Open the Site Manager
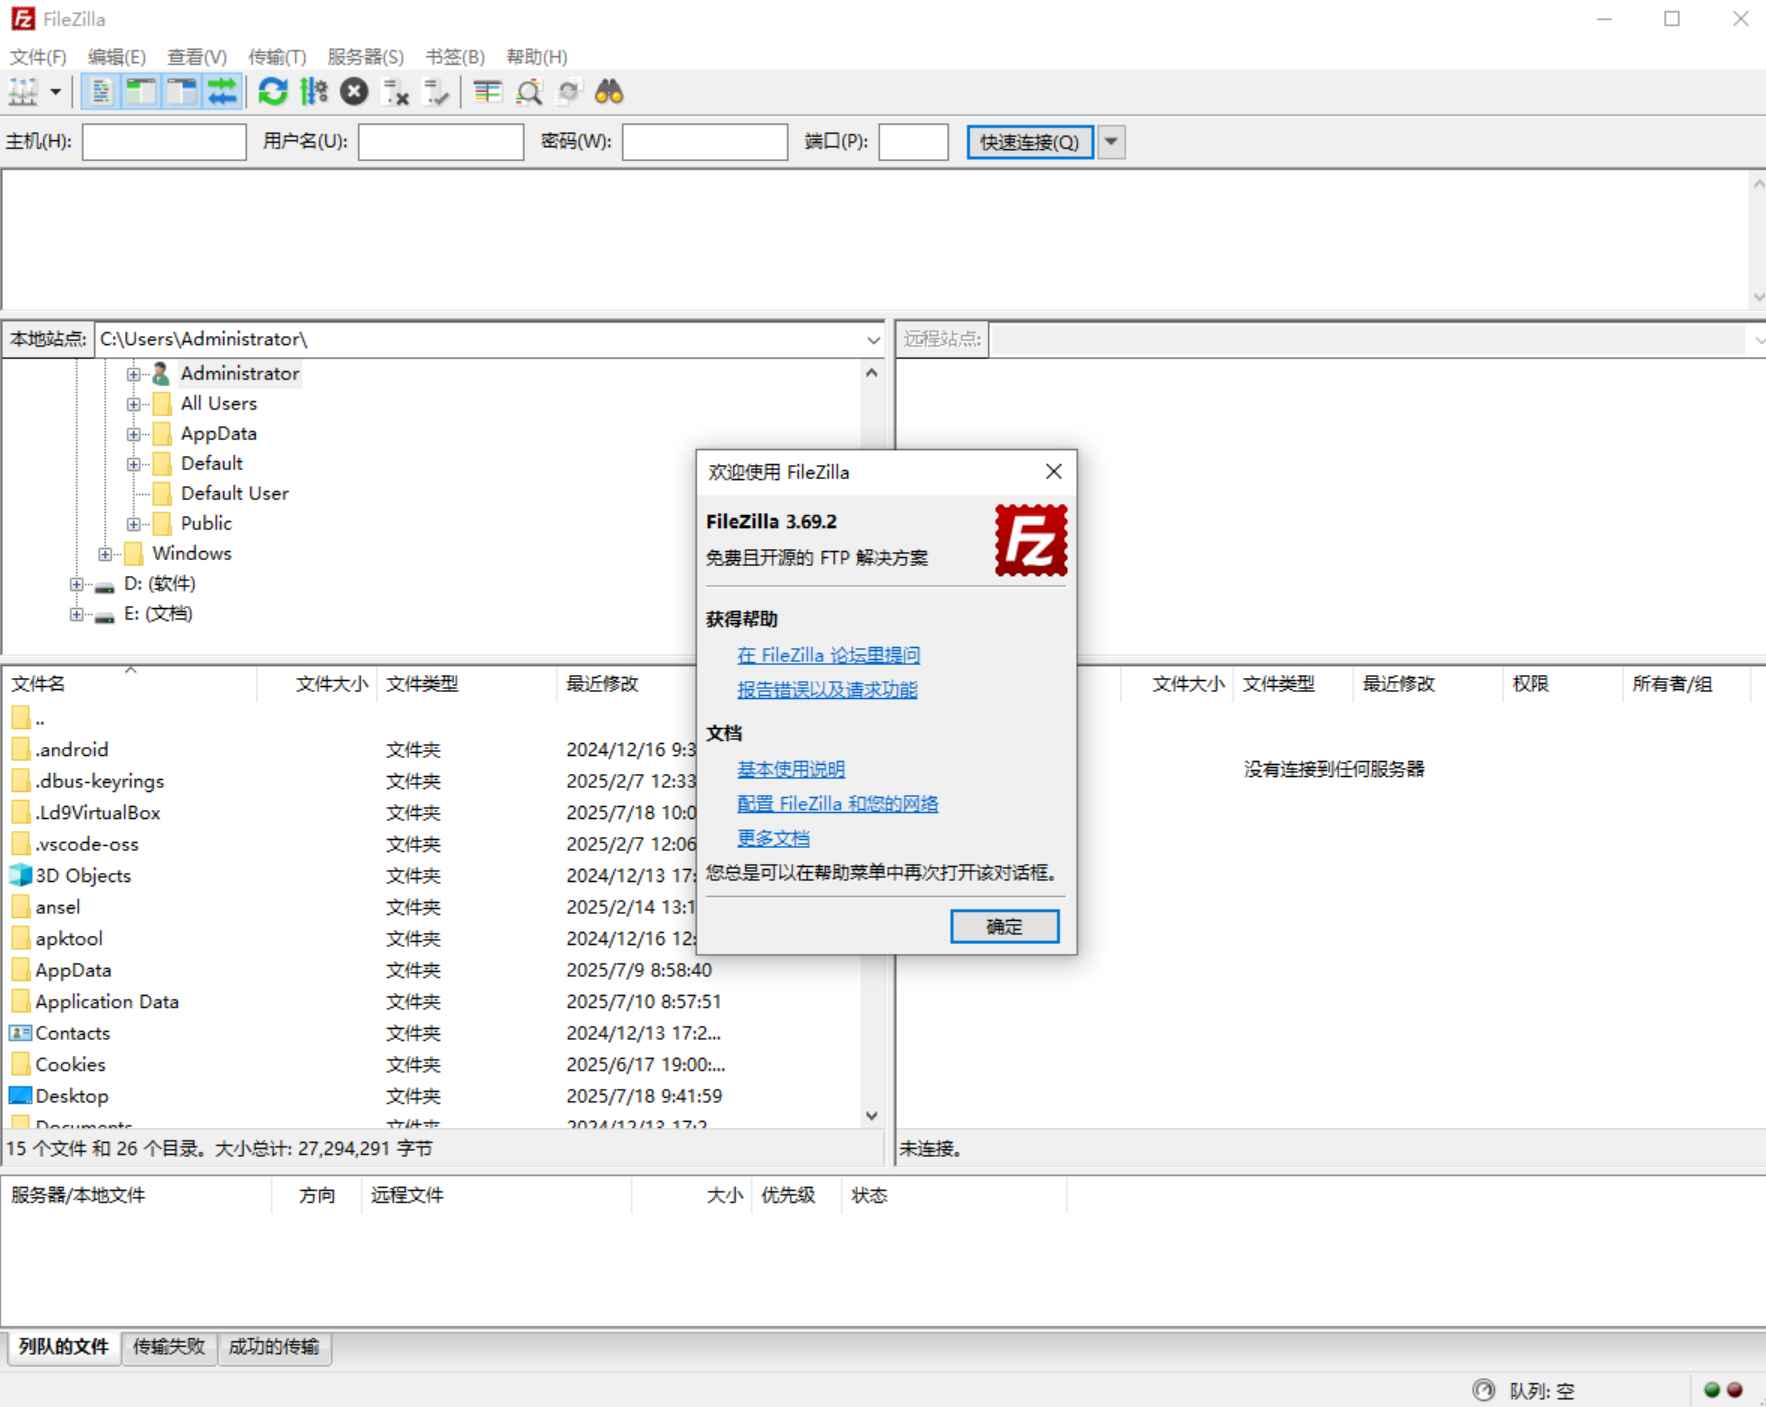The height and width of the screenshot is (1407, 1766). click(x=20, y=92)
